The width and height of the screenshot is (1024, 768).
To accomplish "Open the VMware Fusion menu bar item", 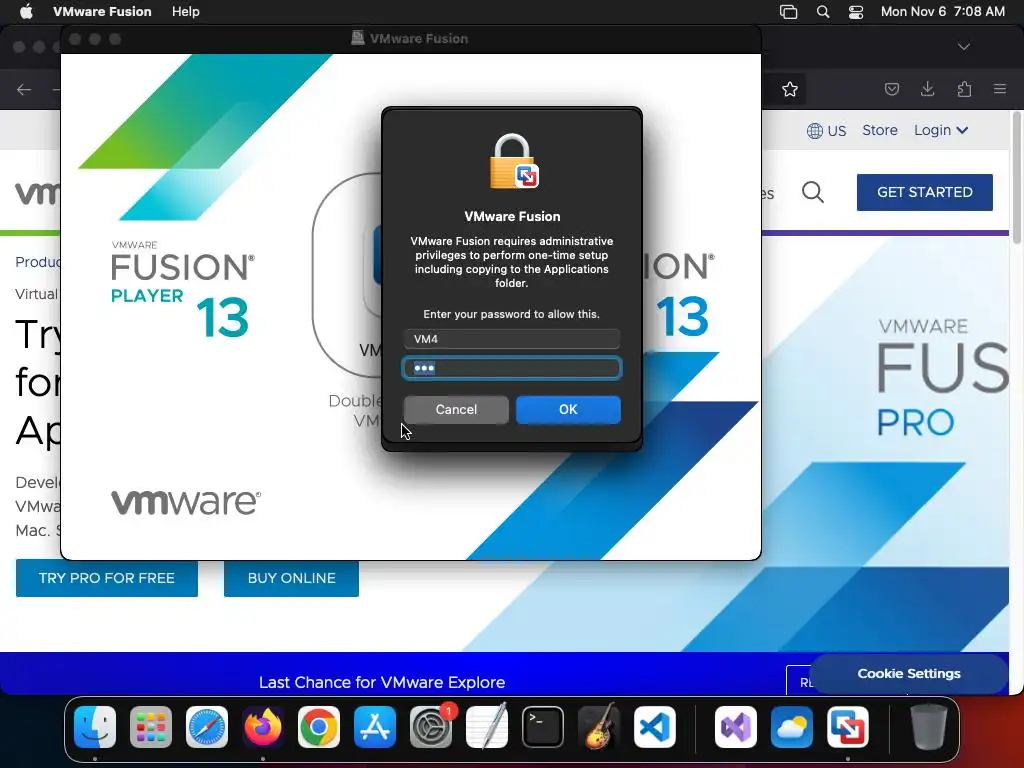I will (102, 12).
